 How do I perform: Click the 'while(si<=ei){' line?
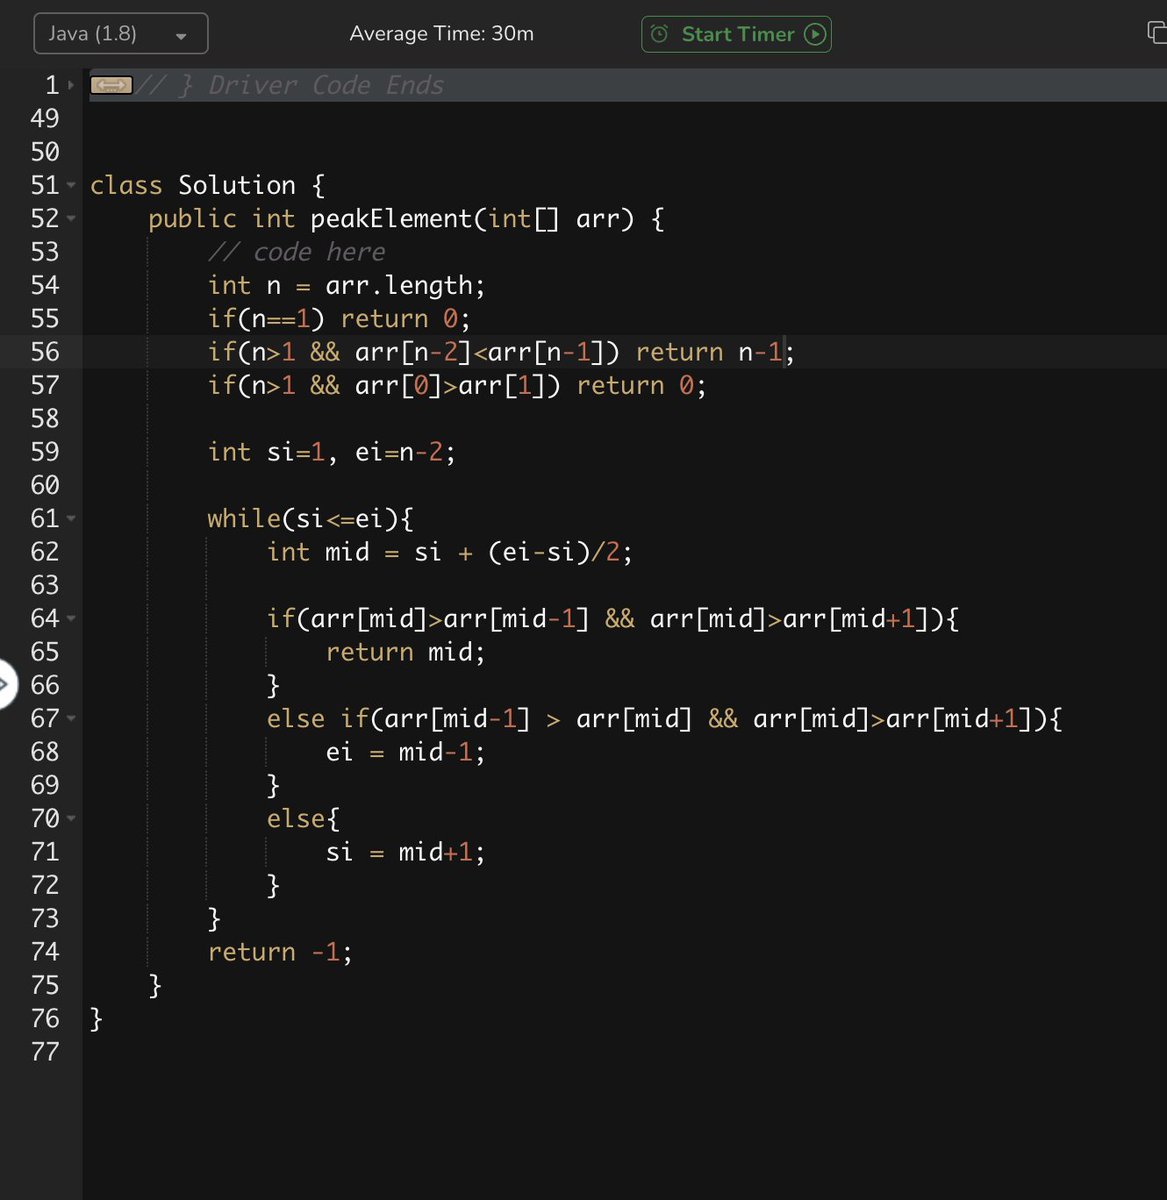pos(310,519)
